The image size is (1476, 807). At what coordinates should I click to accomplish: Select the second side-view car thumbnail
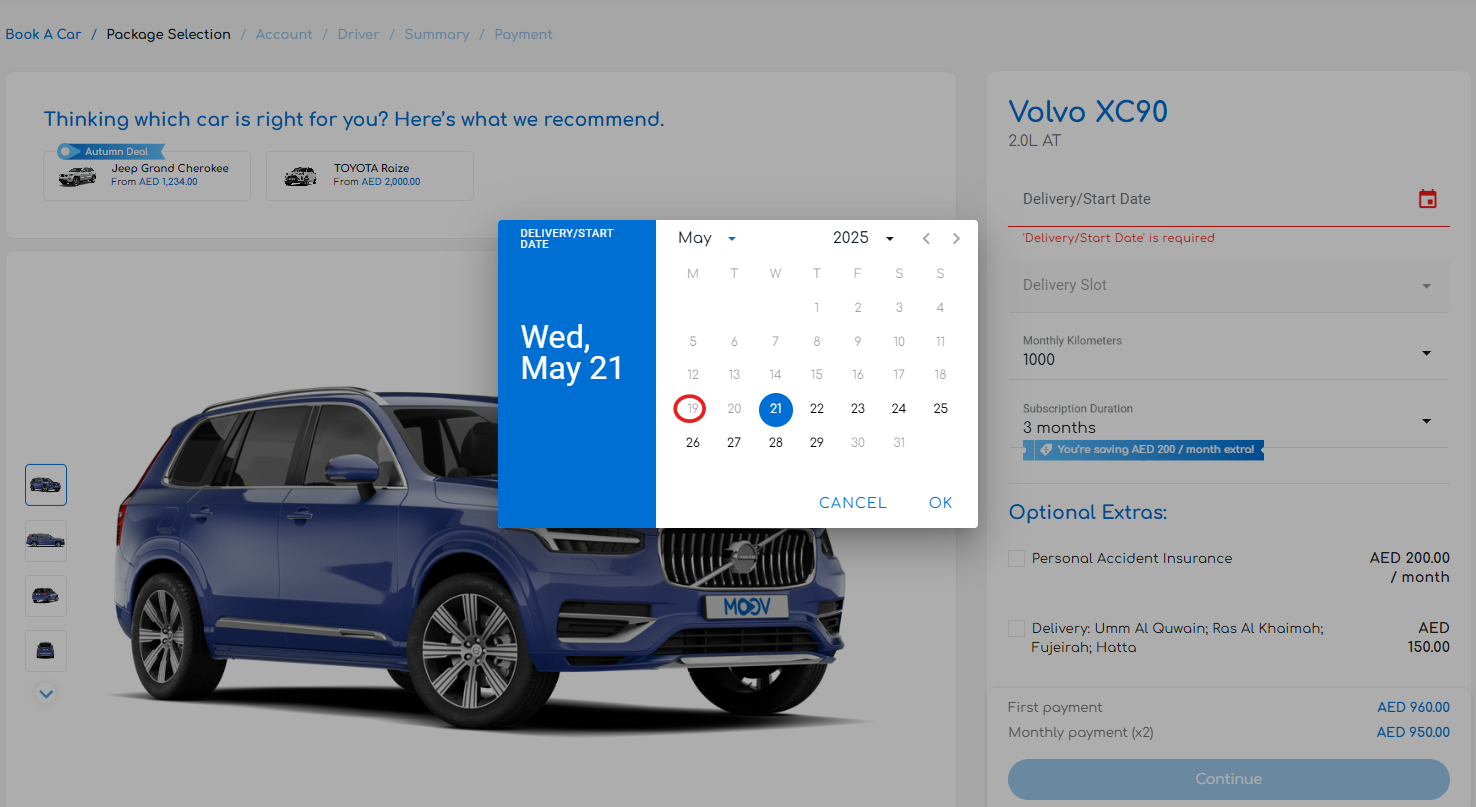(46, 541)
